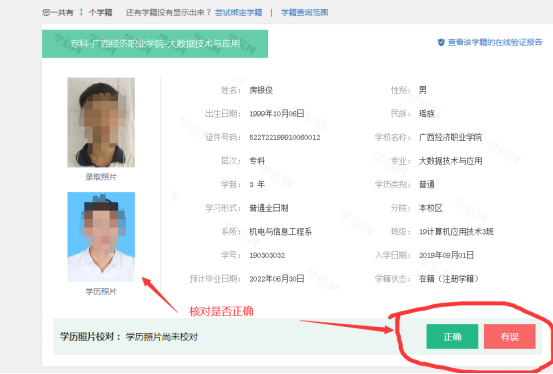Viewport: 553px width, 374px height.
Task: Click student number 190303032
Action: [x=267, y=255]
